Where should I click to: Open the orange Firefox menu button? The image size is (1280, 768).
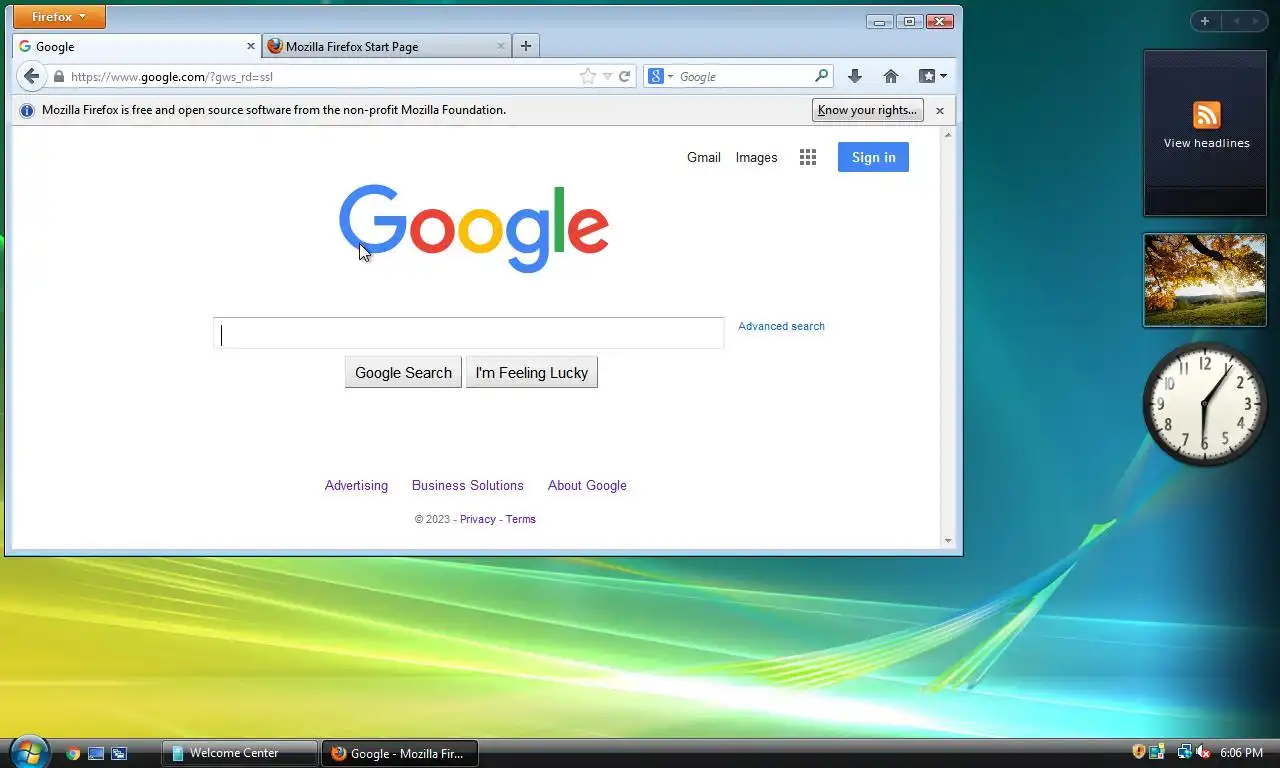tap(59, 17)
